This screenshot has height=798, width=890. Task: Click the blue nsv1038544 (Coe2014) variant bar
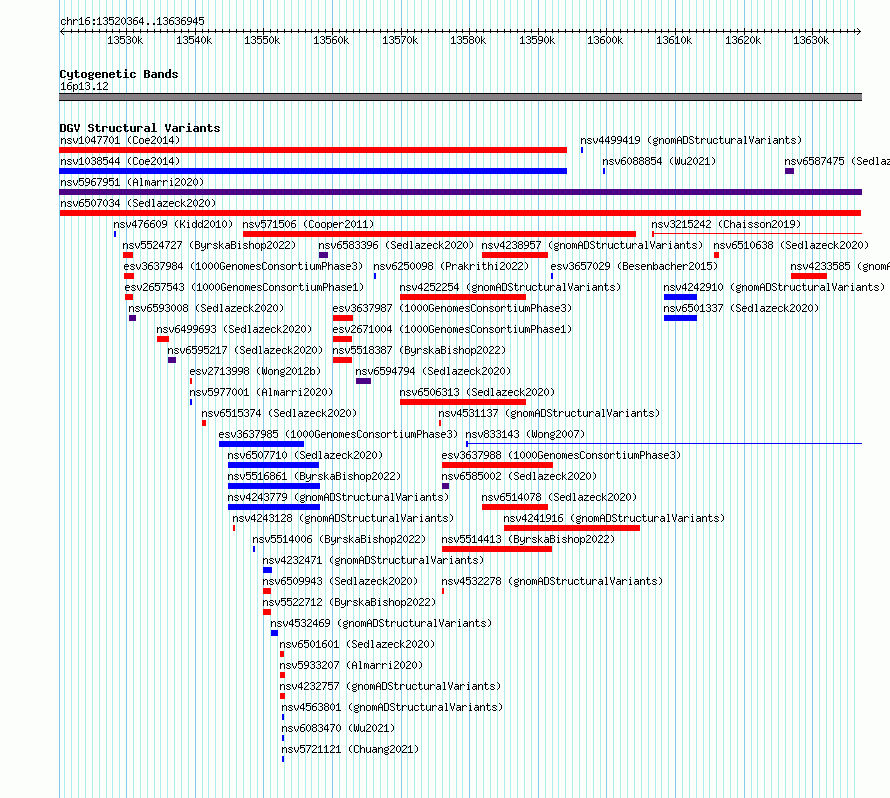[x=313, y=171]
